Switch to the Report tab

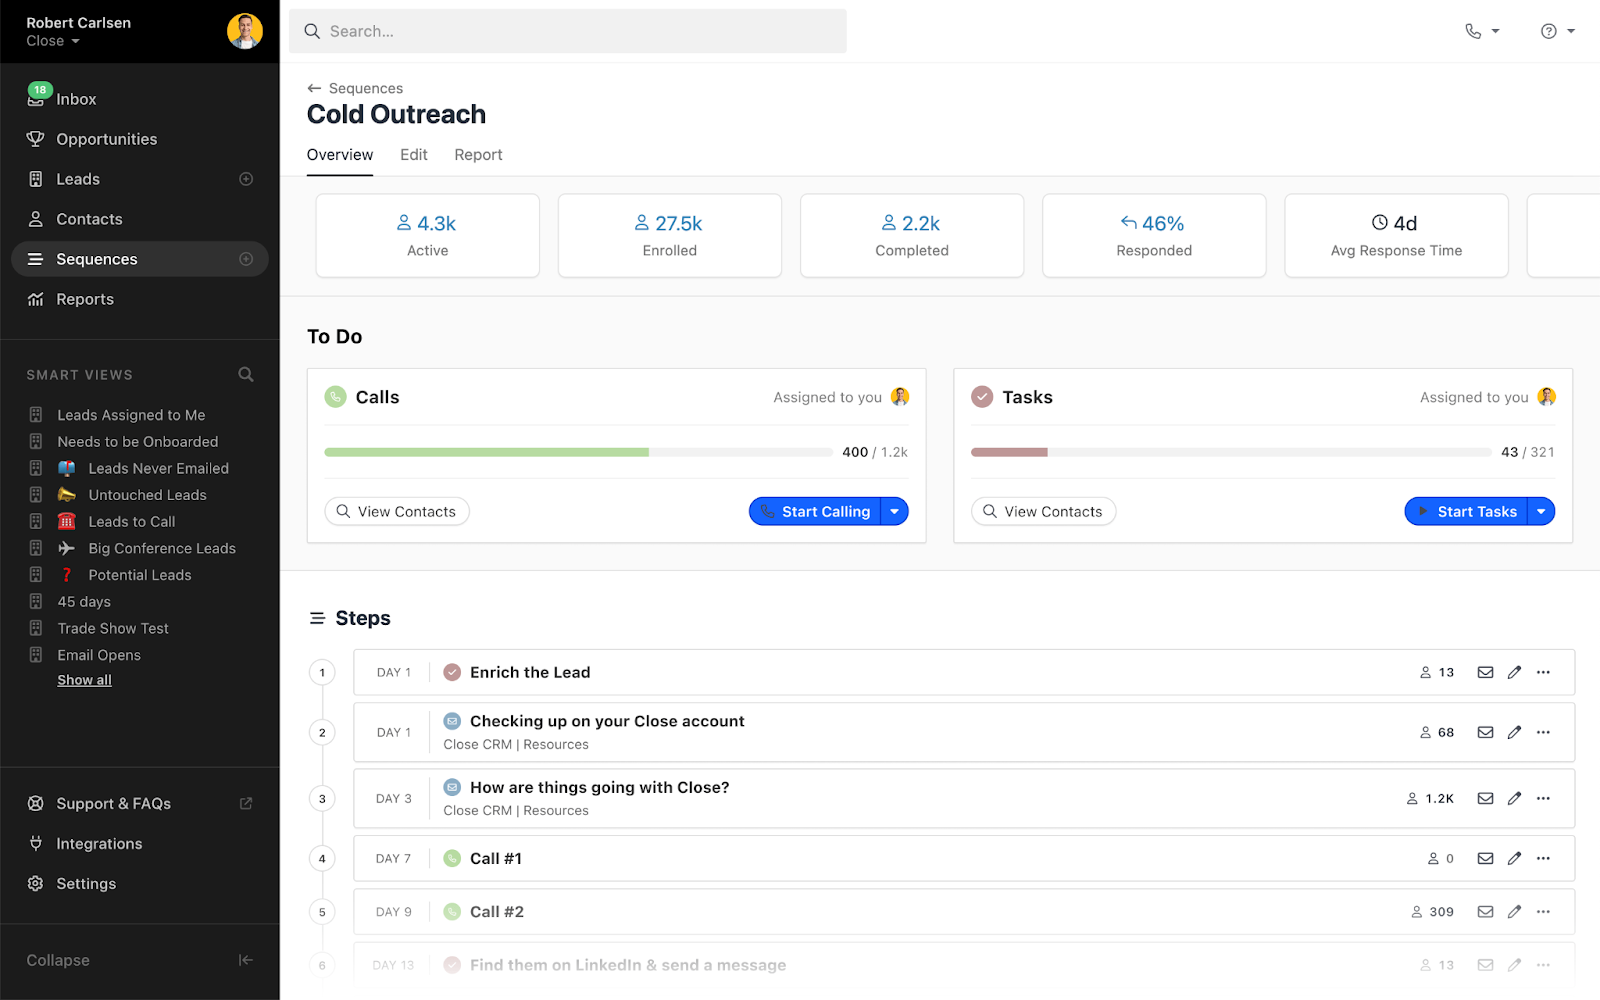478,154
